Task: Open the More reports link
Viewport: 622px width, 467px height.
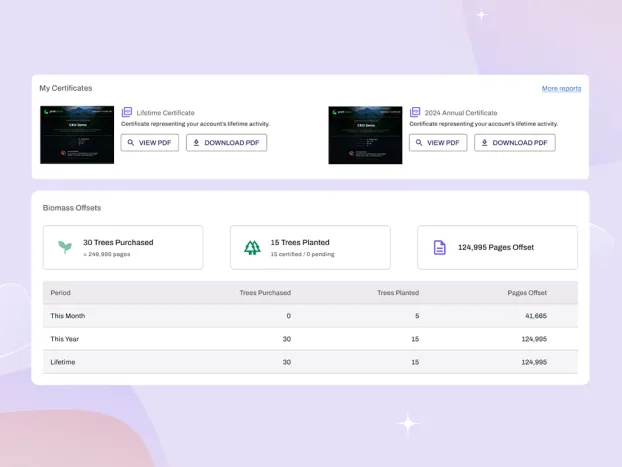Action: [561, 89]
